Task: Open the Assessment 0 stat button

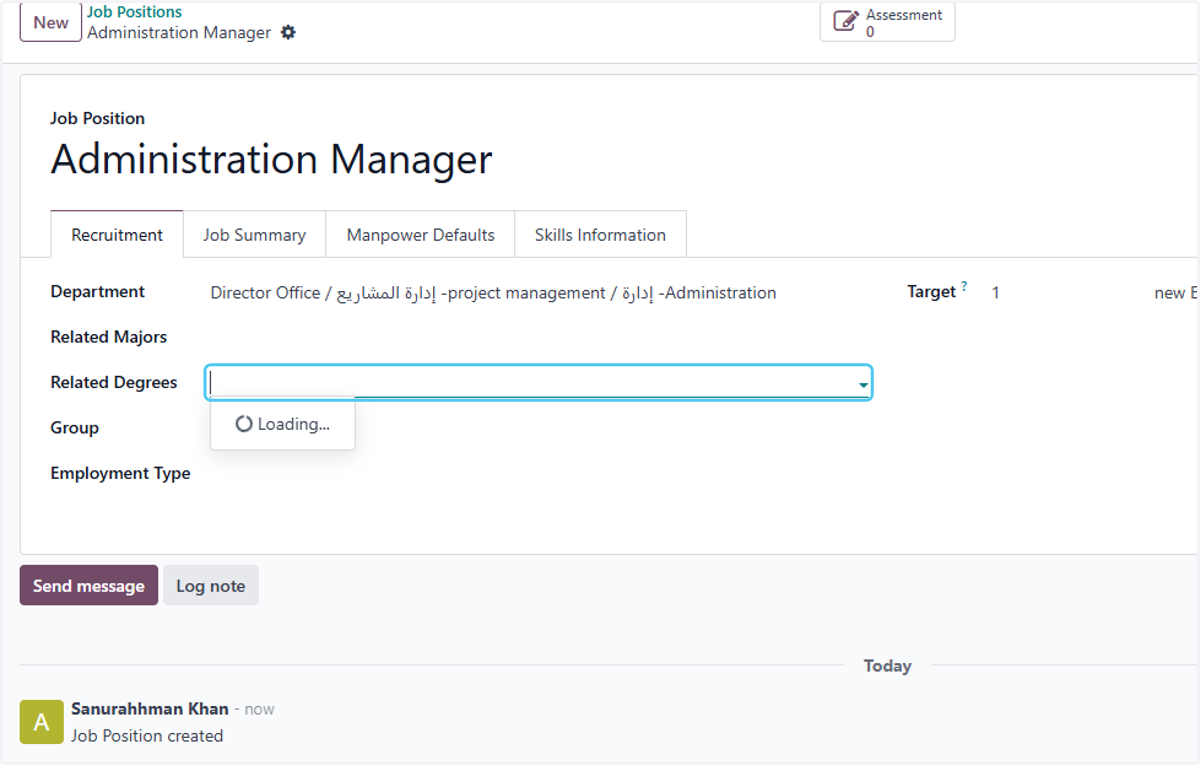Action: click(887, 22)
